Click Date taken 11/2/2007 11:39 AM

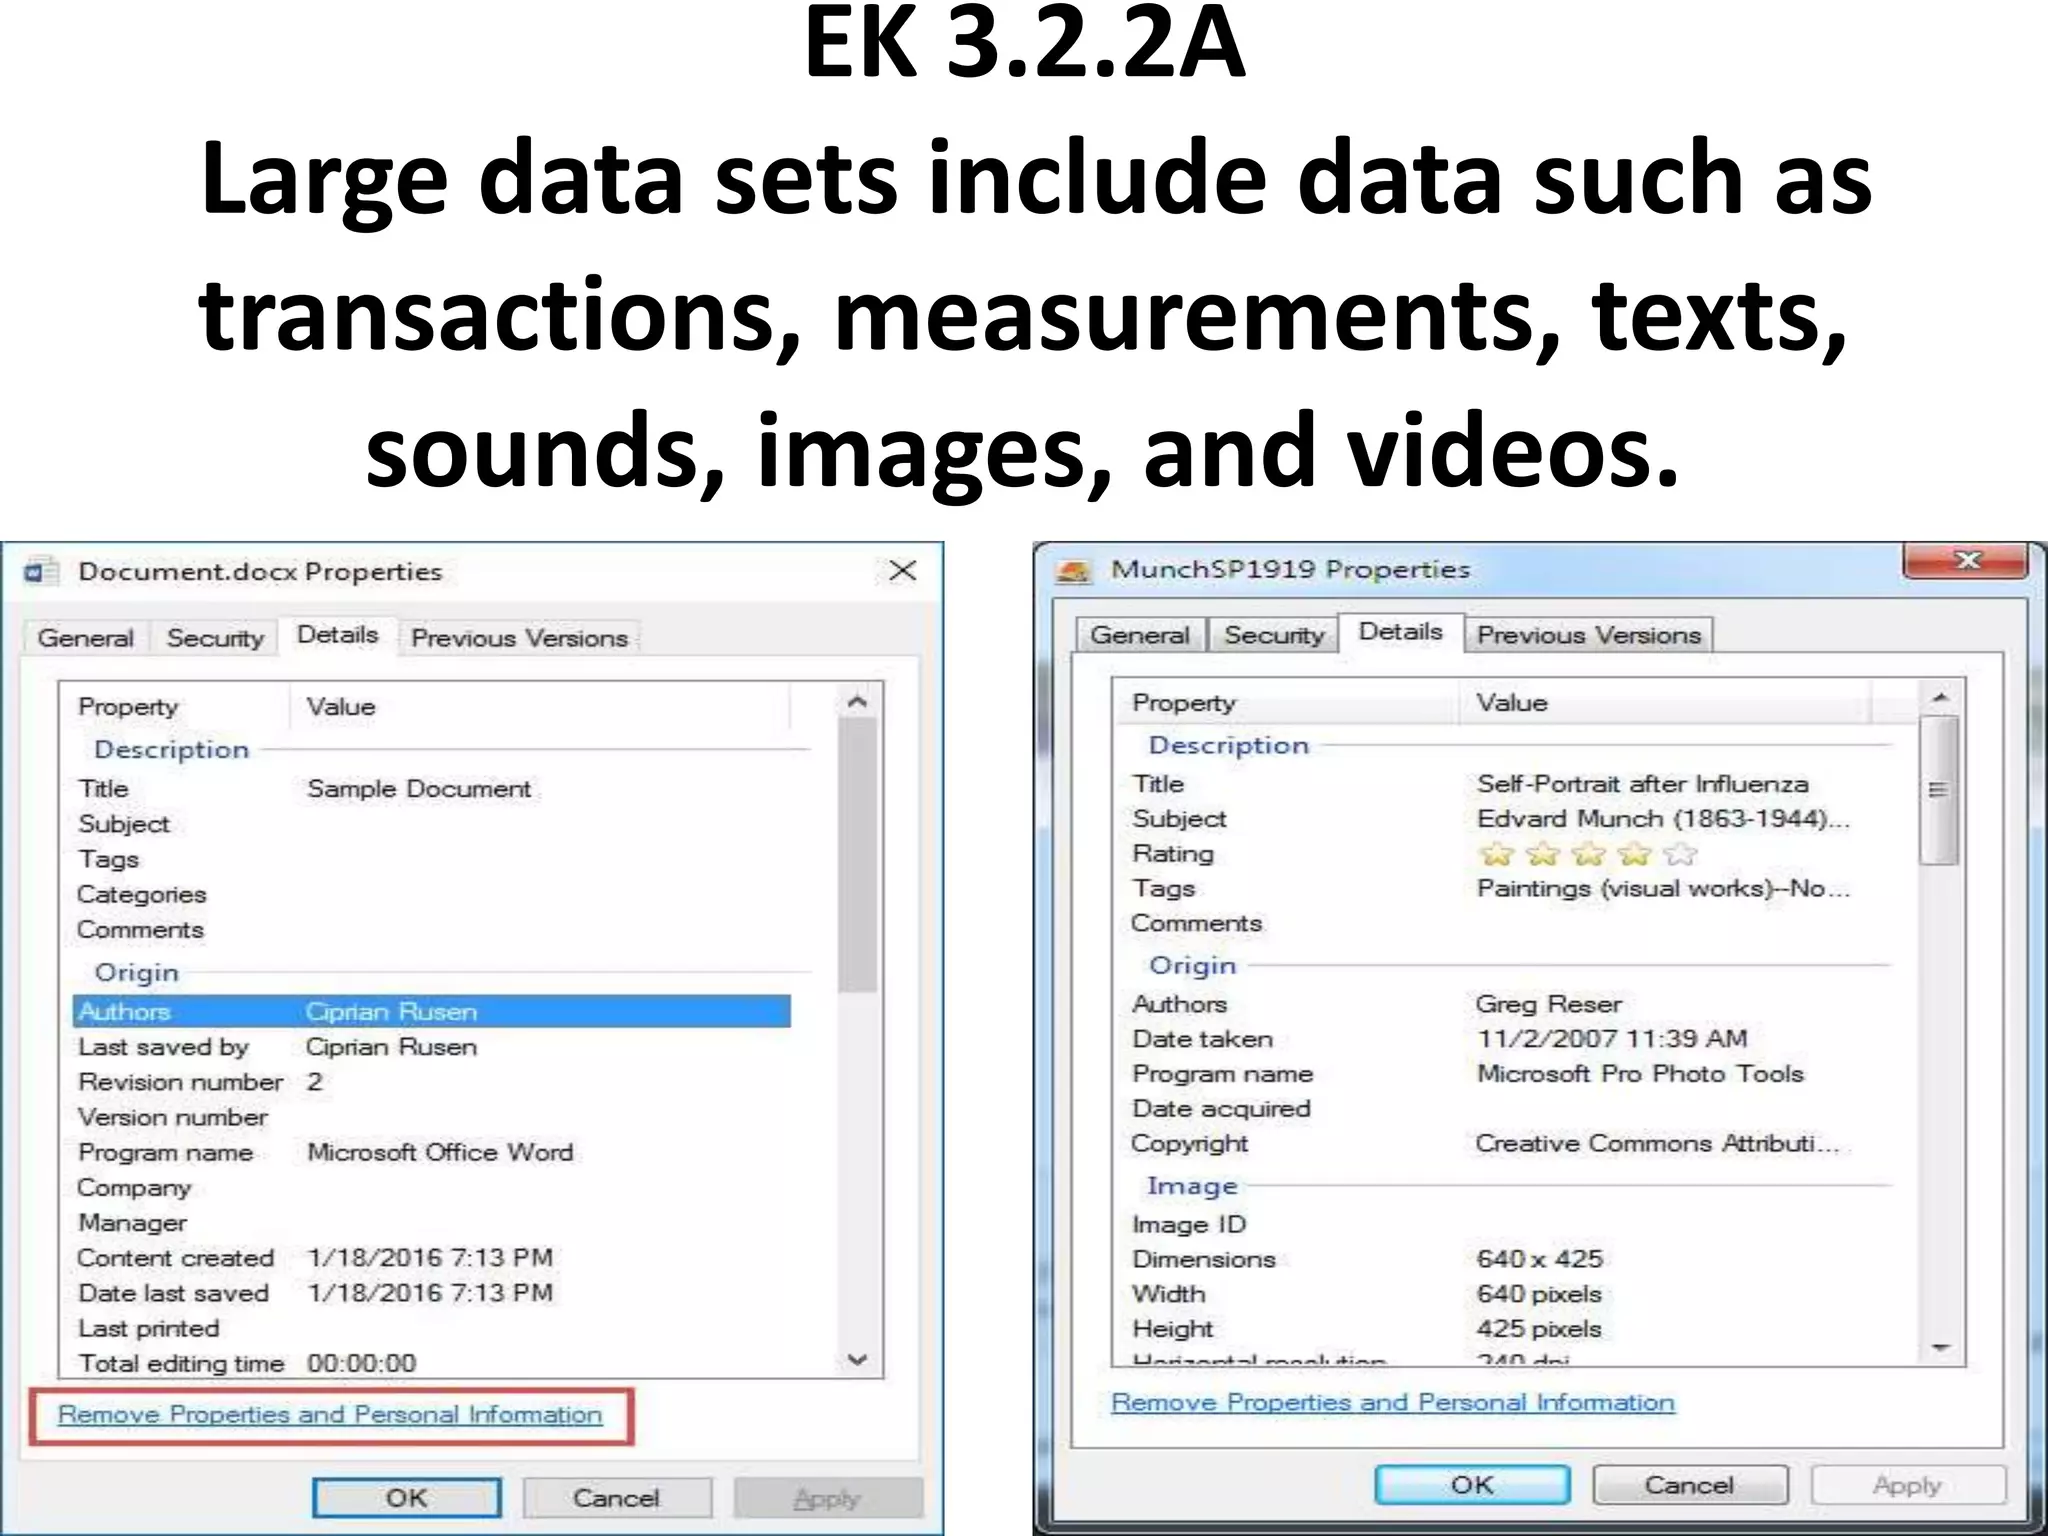[x=1612, y=1039]
